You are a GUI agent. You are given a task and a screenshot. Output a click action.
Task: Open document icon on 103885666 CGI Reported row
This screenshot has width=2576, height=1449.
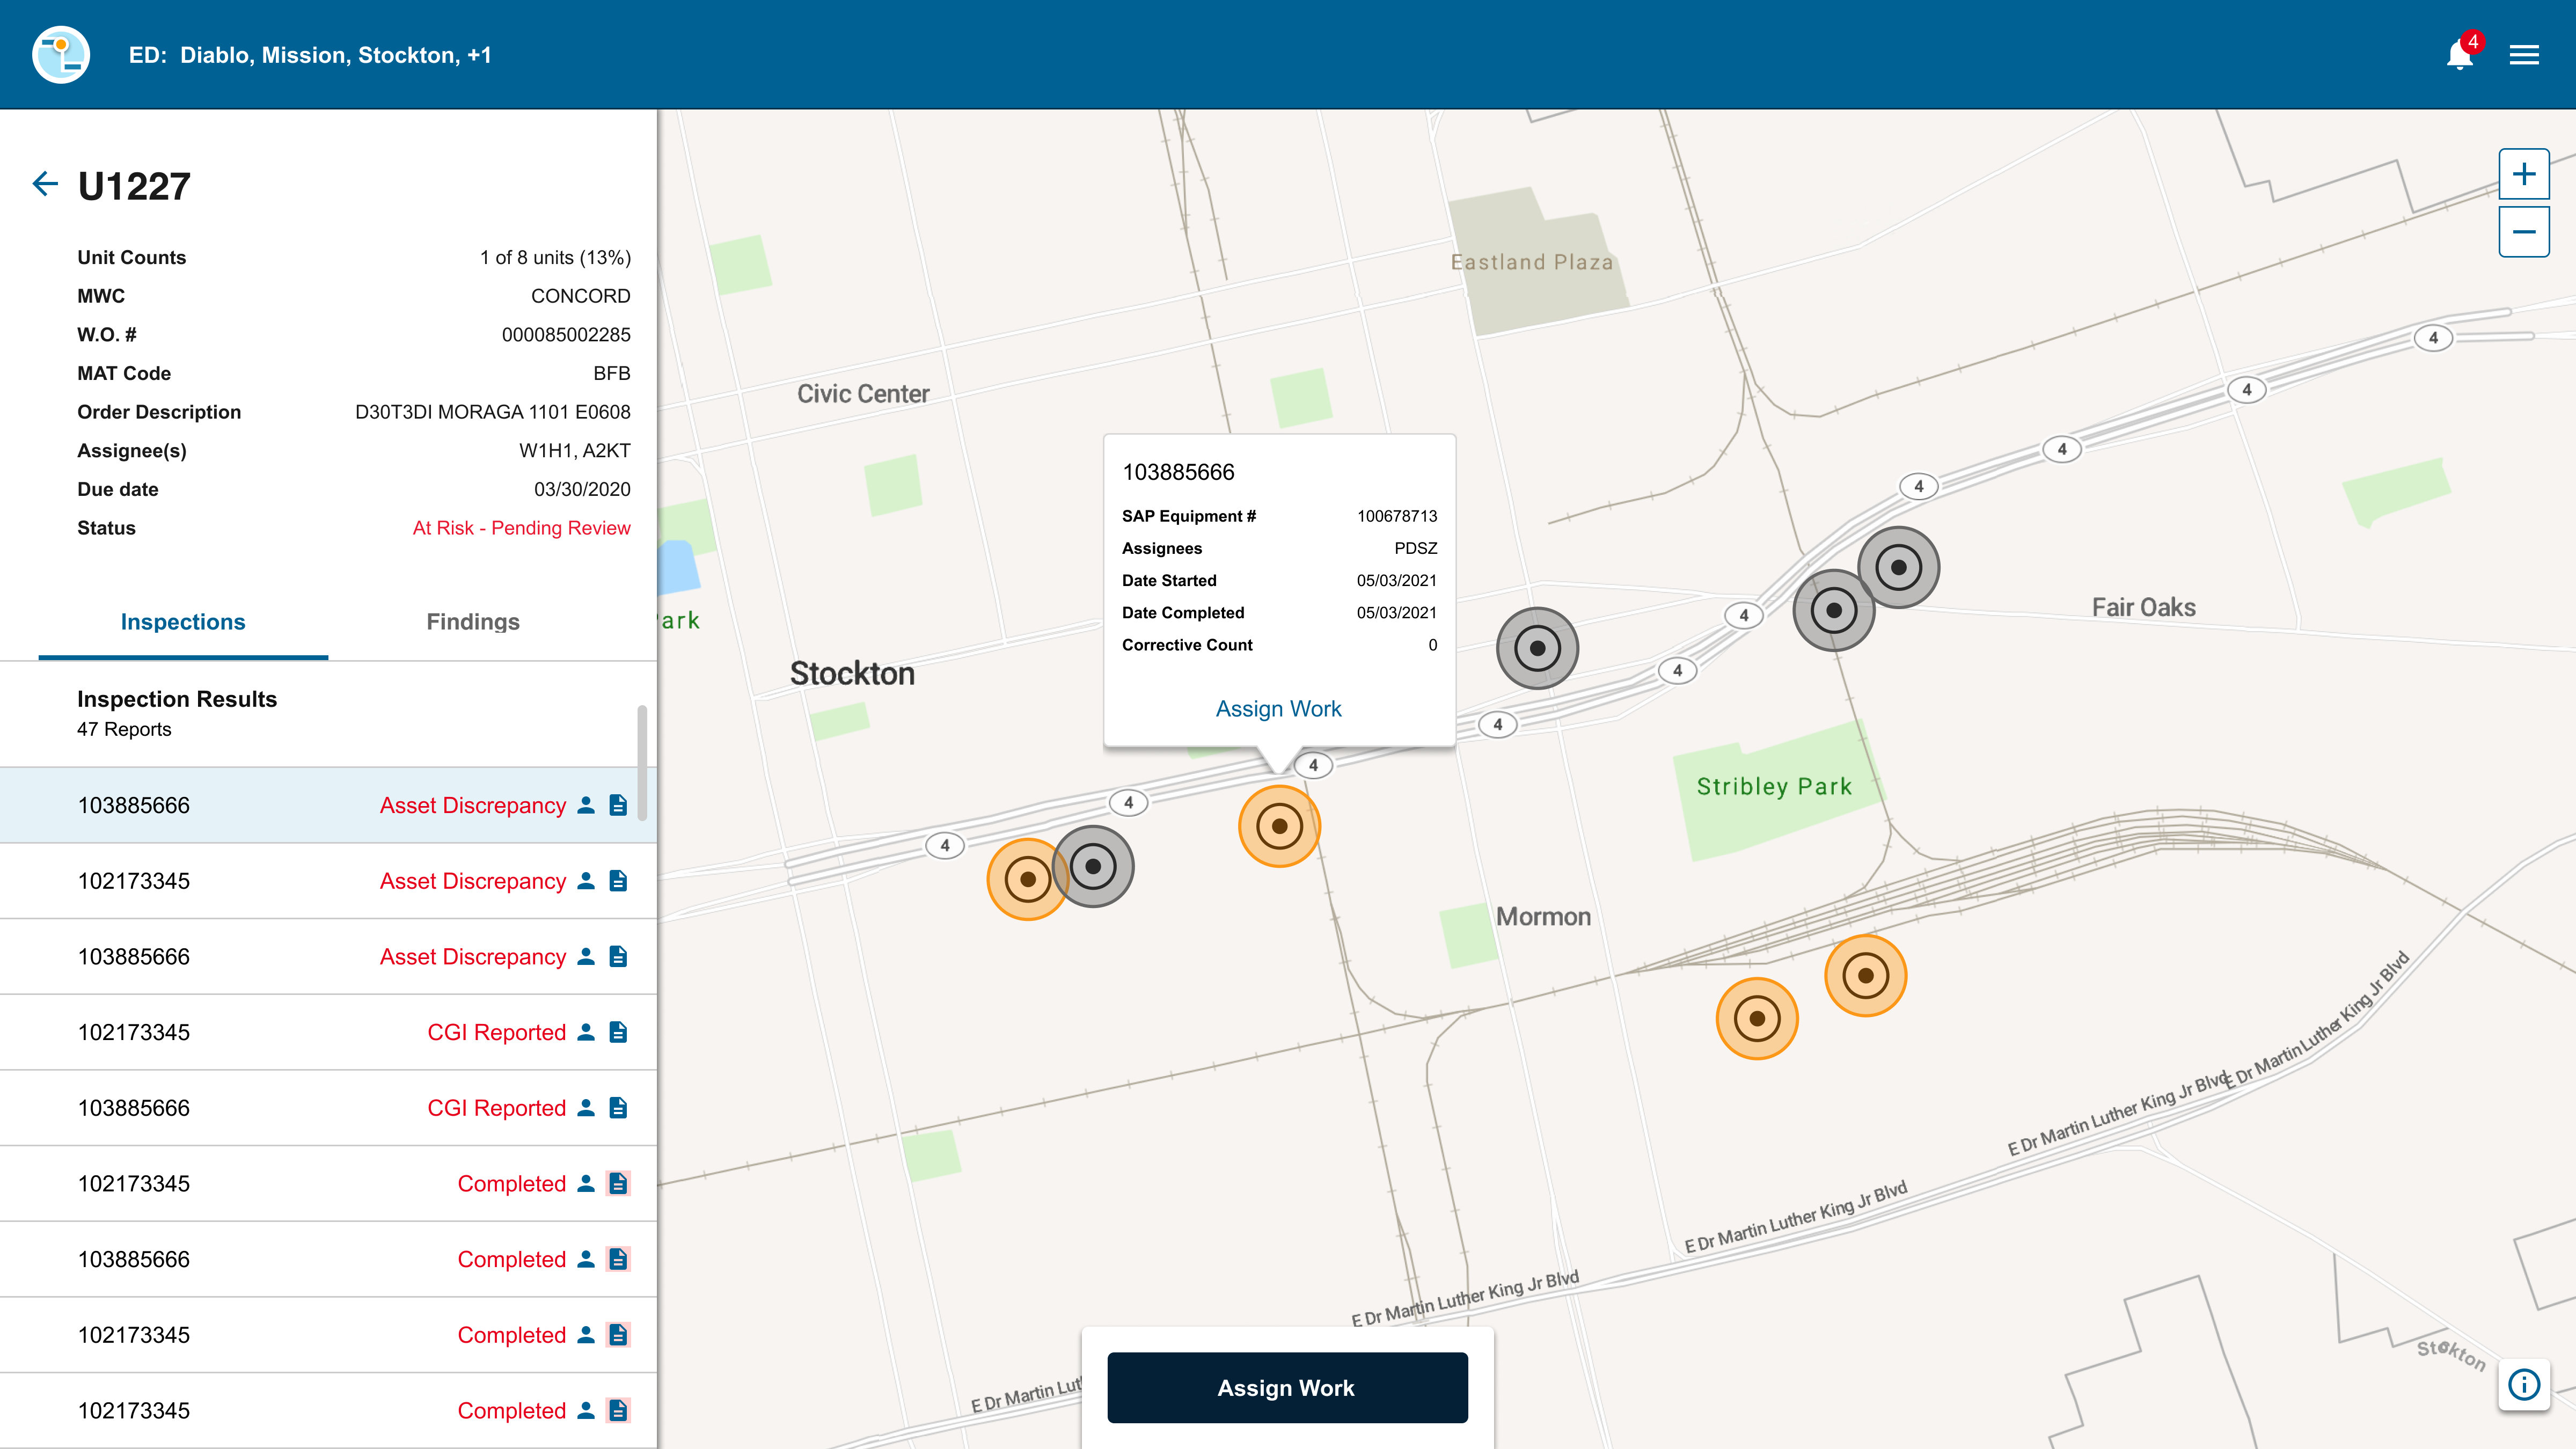618,1108
